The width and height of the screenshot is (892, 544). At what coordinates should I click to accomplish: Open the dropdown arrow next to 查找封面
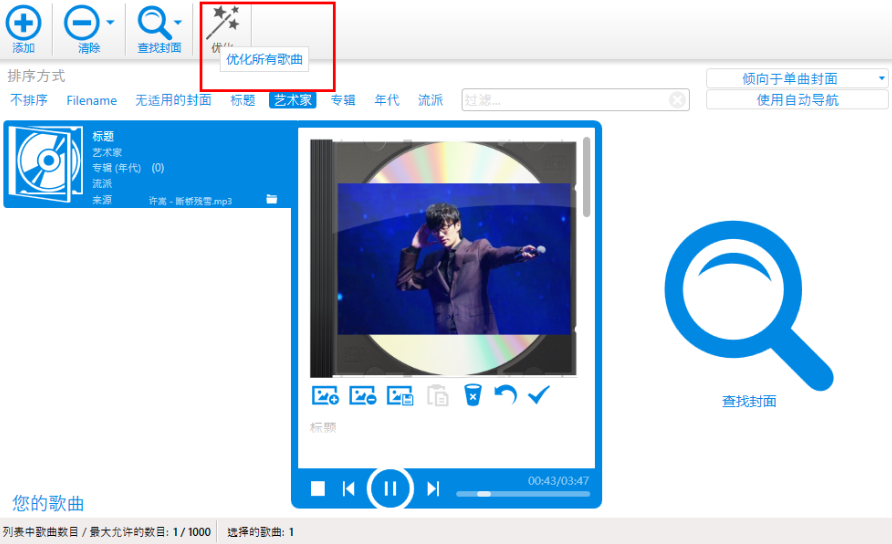coord(177,23)
